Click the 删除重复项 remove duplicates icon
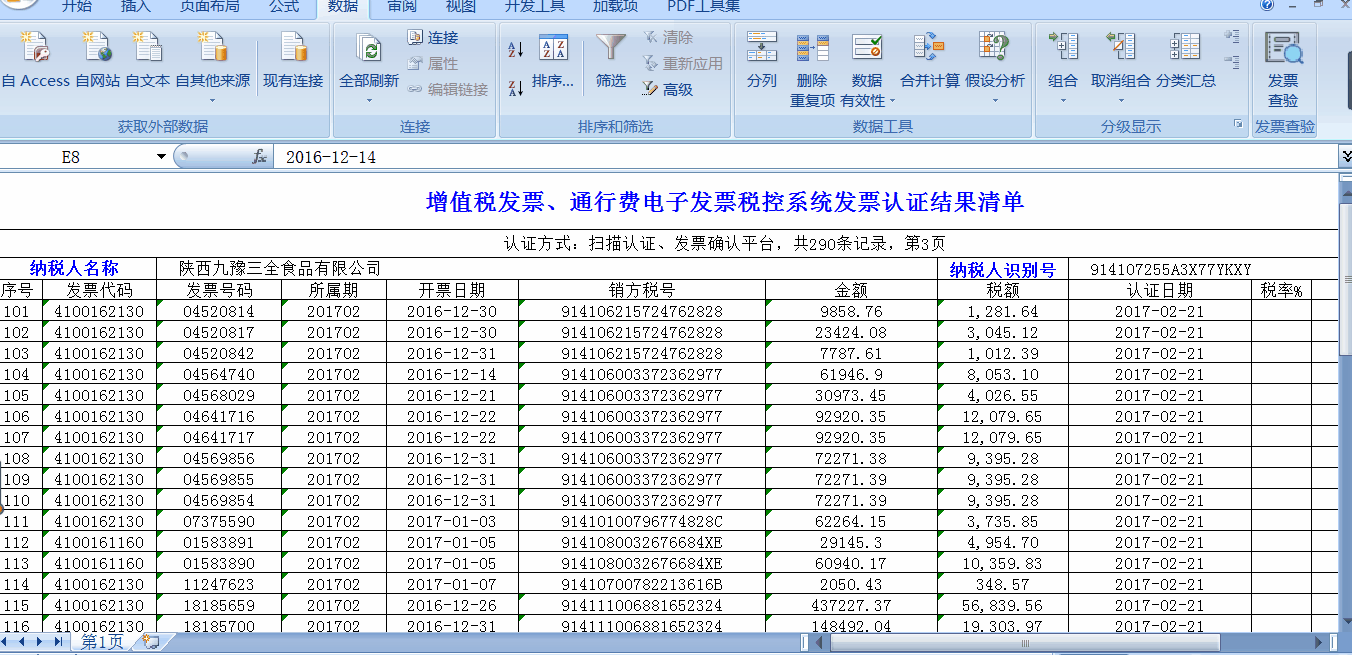Viewport: 1352px width, 655px height. 813,60
